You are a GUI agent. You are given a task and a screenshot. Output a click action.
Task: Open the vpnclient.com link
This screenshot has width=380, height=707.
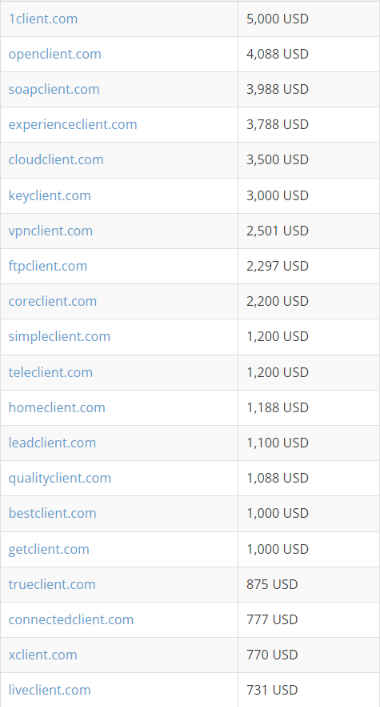[x=50, y=231]
